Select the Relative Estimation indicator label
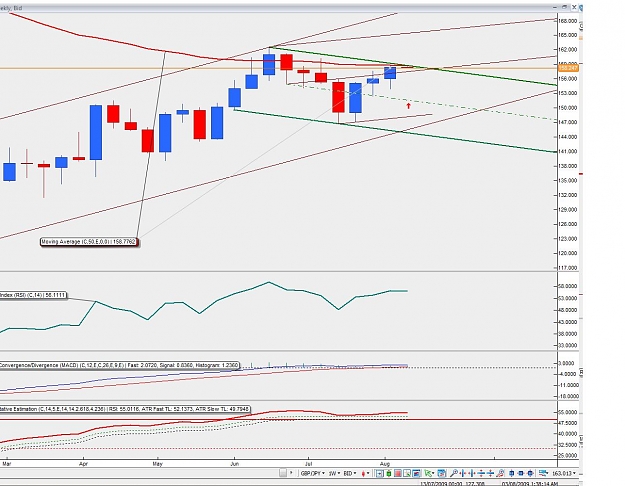625x486 pixels. click(125, 409)
